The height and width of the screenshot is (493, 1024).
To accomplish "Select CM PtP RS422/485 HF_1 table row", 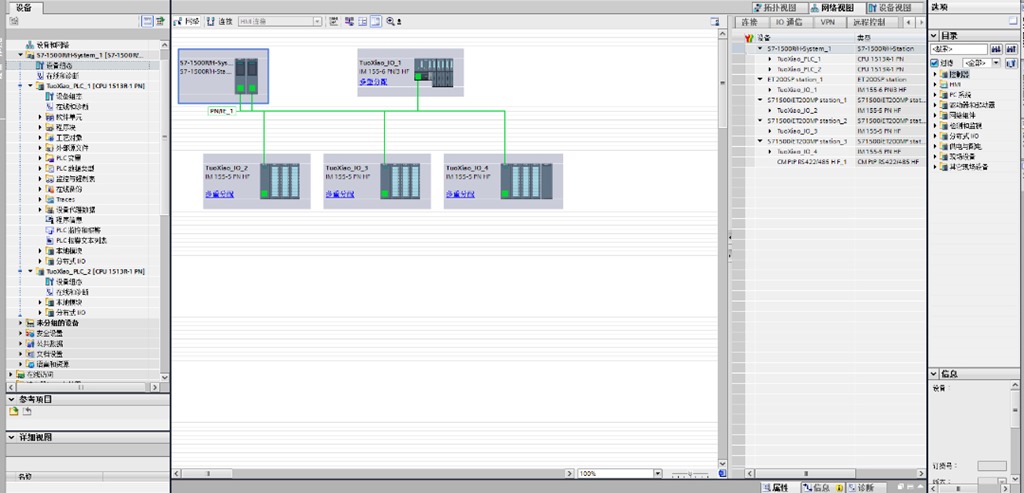I will pos(835,161).
